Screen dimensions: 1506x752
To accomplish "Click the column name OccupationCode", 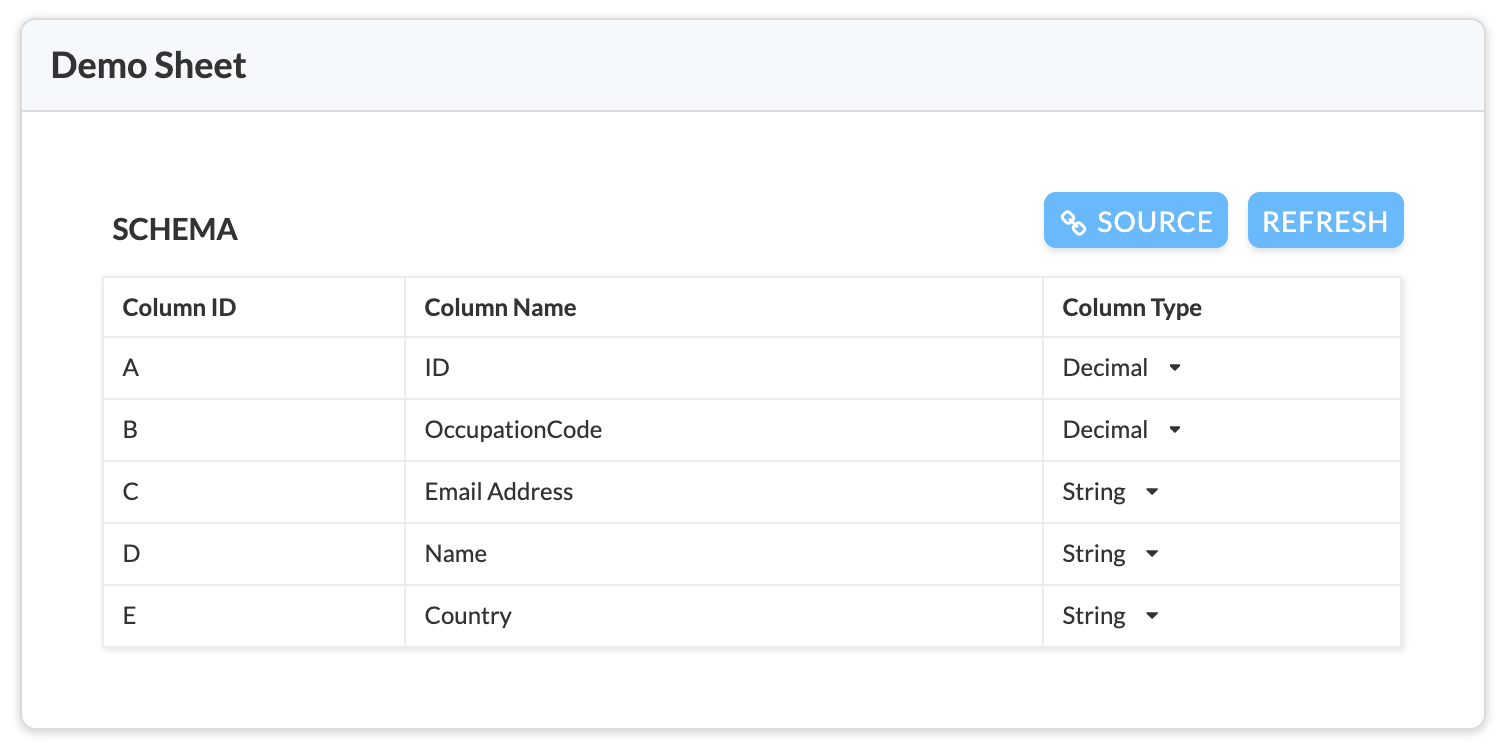I will 513,430.
